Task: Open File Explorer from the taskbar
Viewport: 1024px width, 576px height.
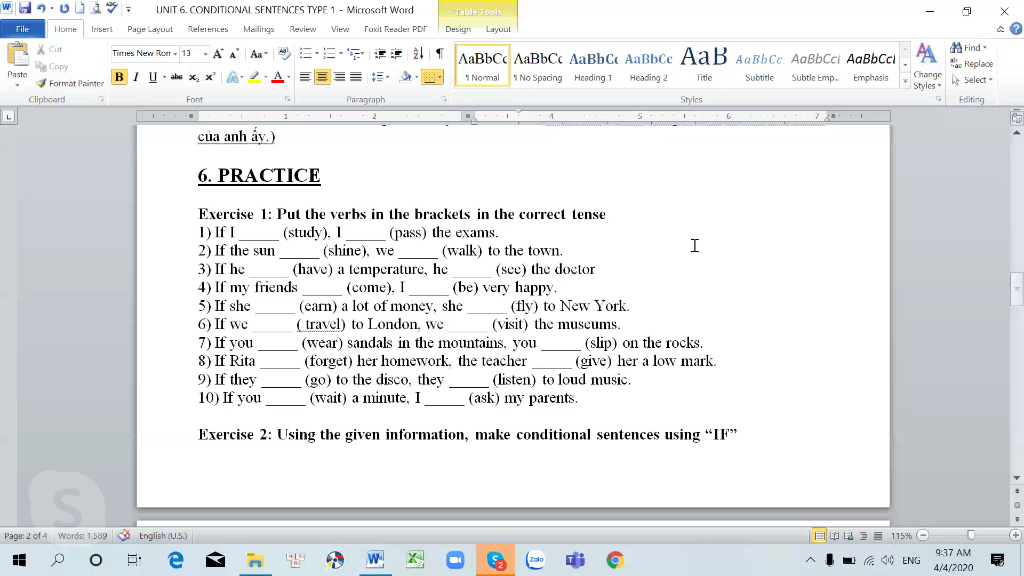Action: (x=255, y=560)
